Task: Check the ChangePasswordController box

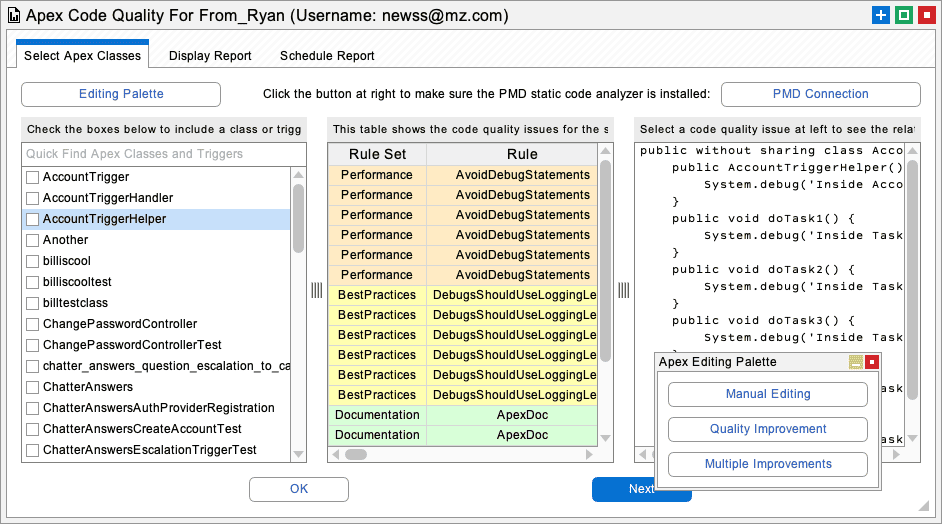Action: coord(32,324)
